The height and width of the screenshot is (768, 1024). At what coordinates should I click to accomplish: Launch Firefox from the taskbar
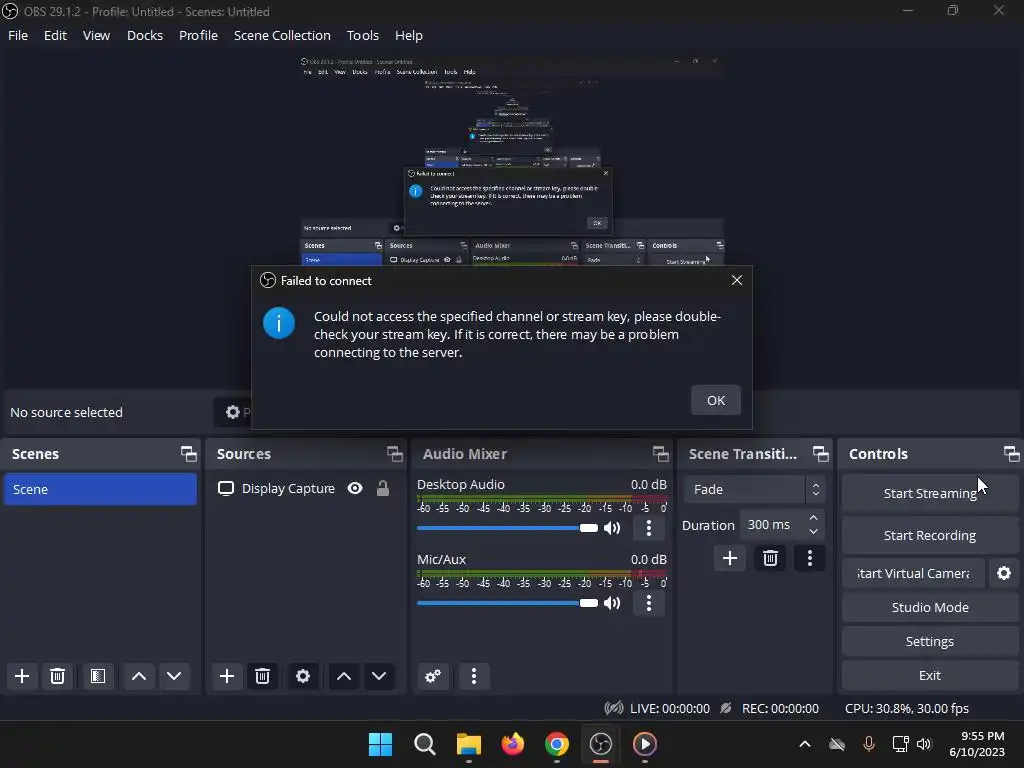513,744
